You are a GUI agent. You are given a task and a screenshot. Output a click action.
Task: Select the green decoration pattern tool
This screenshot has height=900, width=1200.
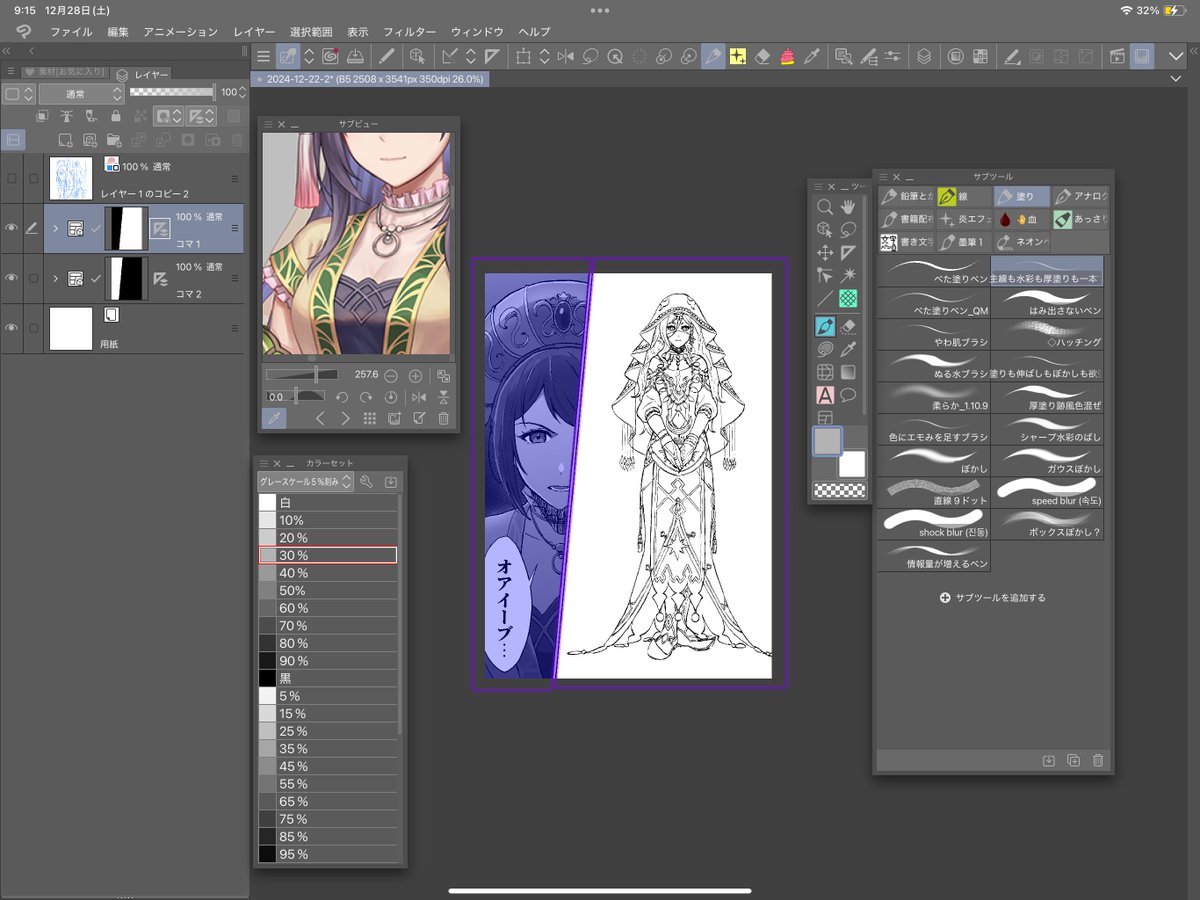click(x=849, y=298)
